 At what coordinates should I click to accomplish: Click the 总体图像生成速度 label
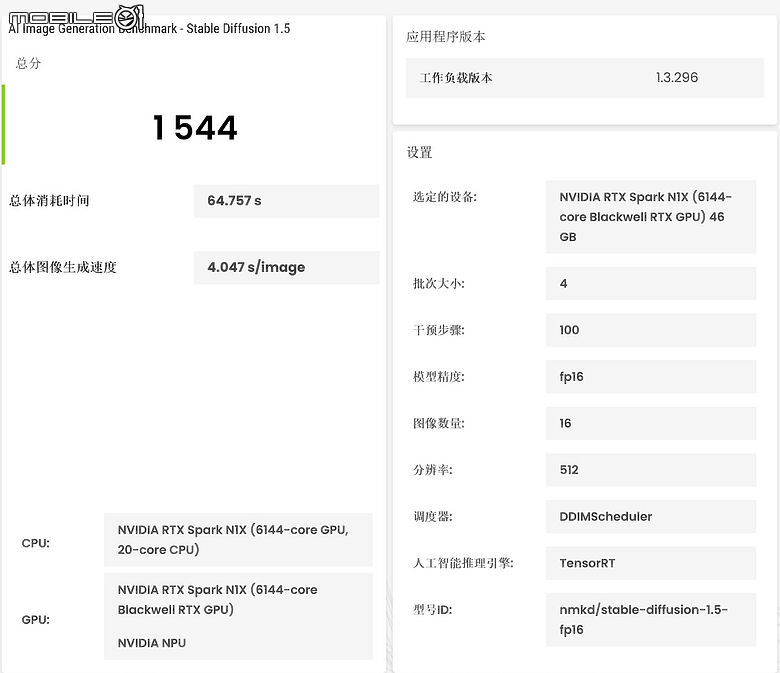click(x=63, y=268)
